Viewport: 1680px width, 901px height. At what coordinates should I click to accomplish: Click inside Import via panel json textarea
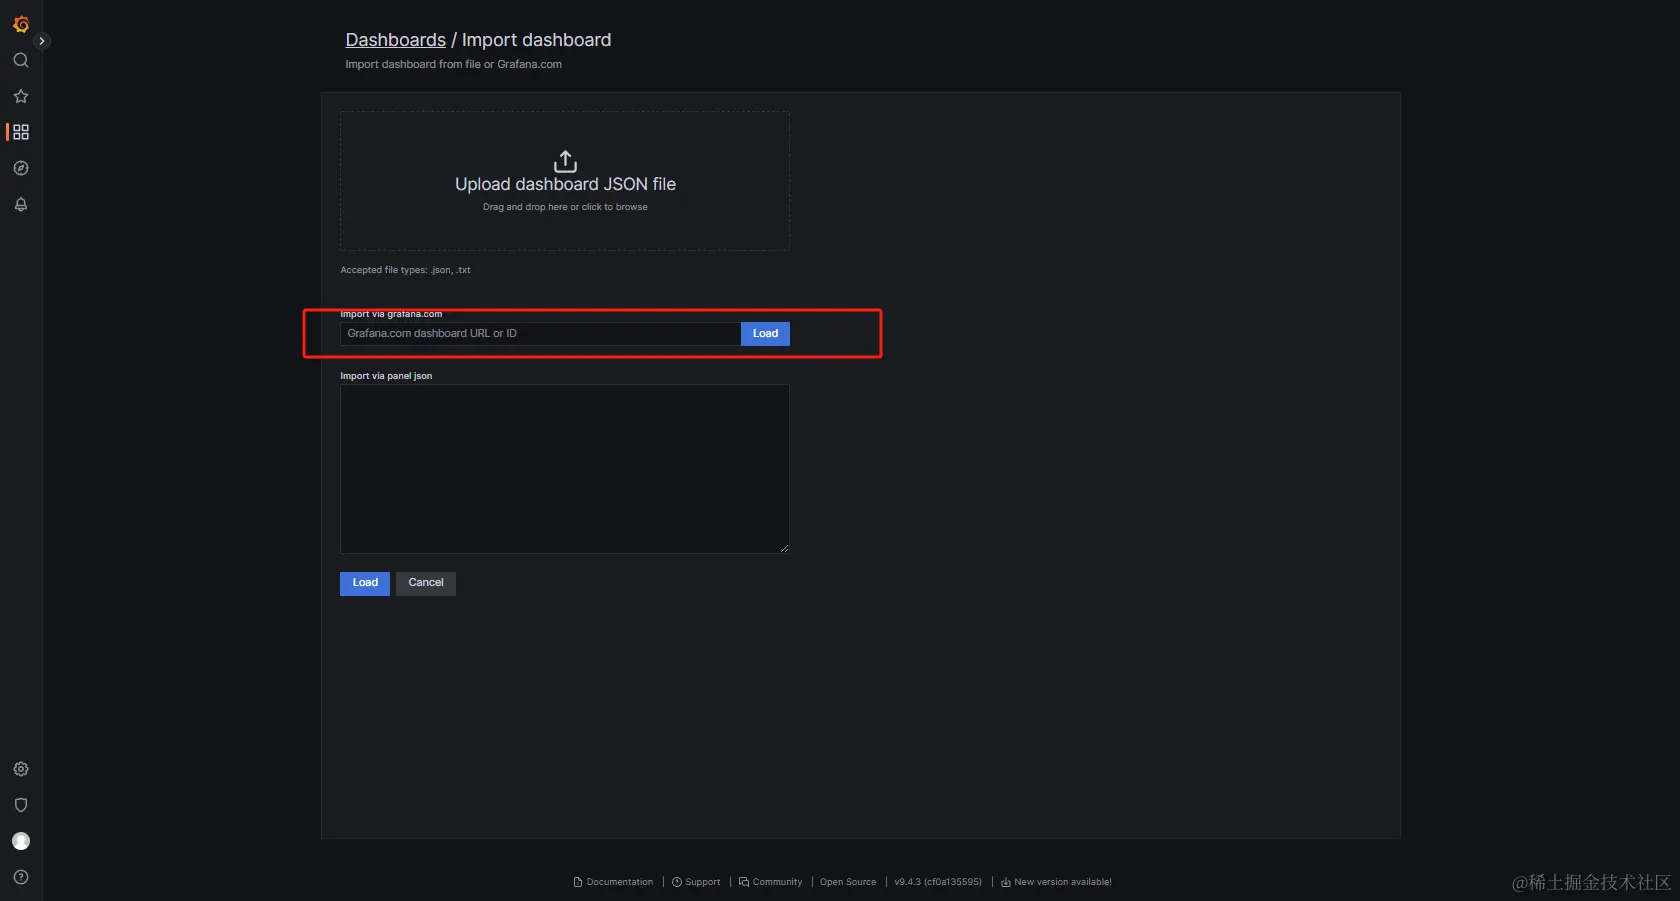coord(565,469)
